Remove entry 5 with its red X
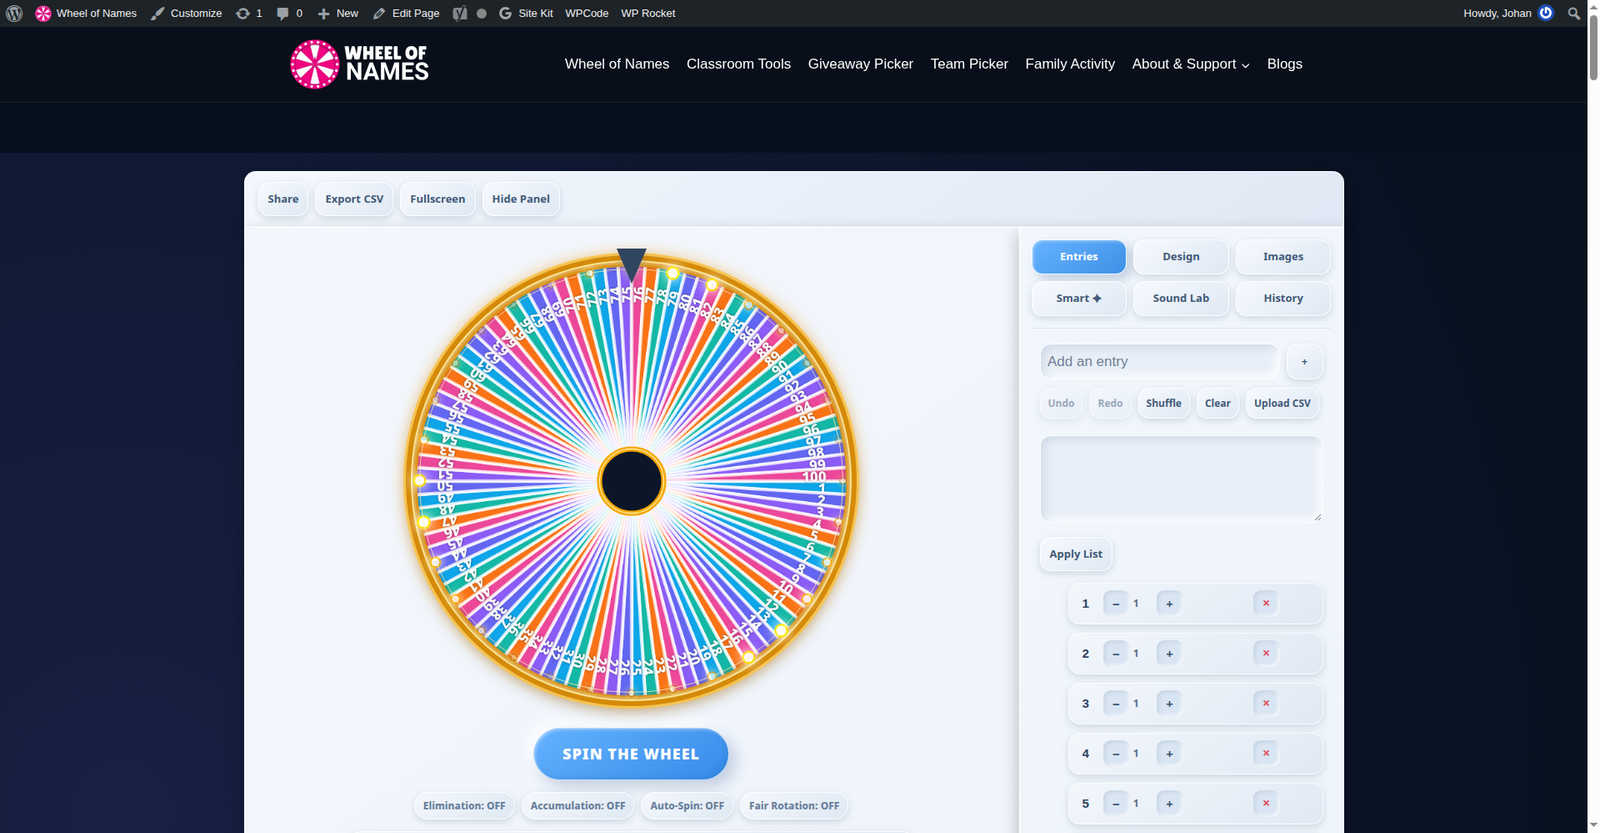 pyautogui.click(x=1266, y=803)
